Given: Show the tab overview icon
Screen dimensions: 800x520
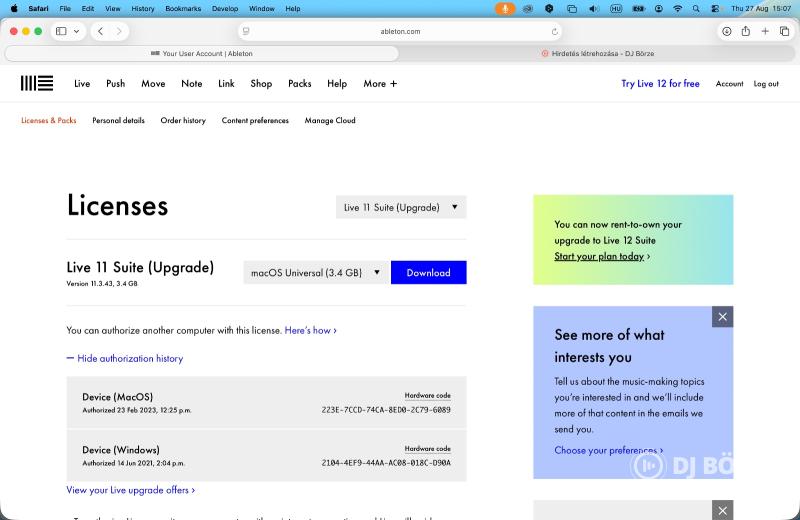Looking at the screenshot, I should point(784,31).
